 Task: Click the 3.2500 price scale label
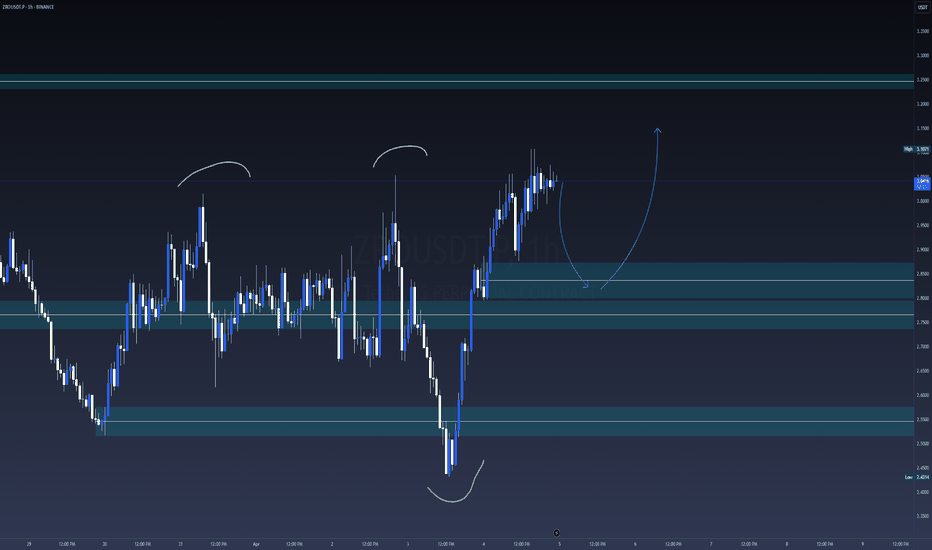(922, 80)
